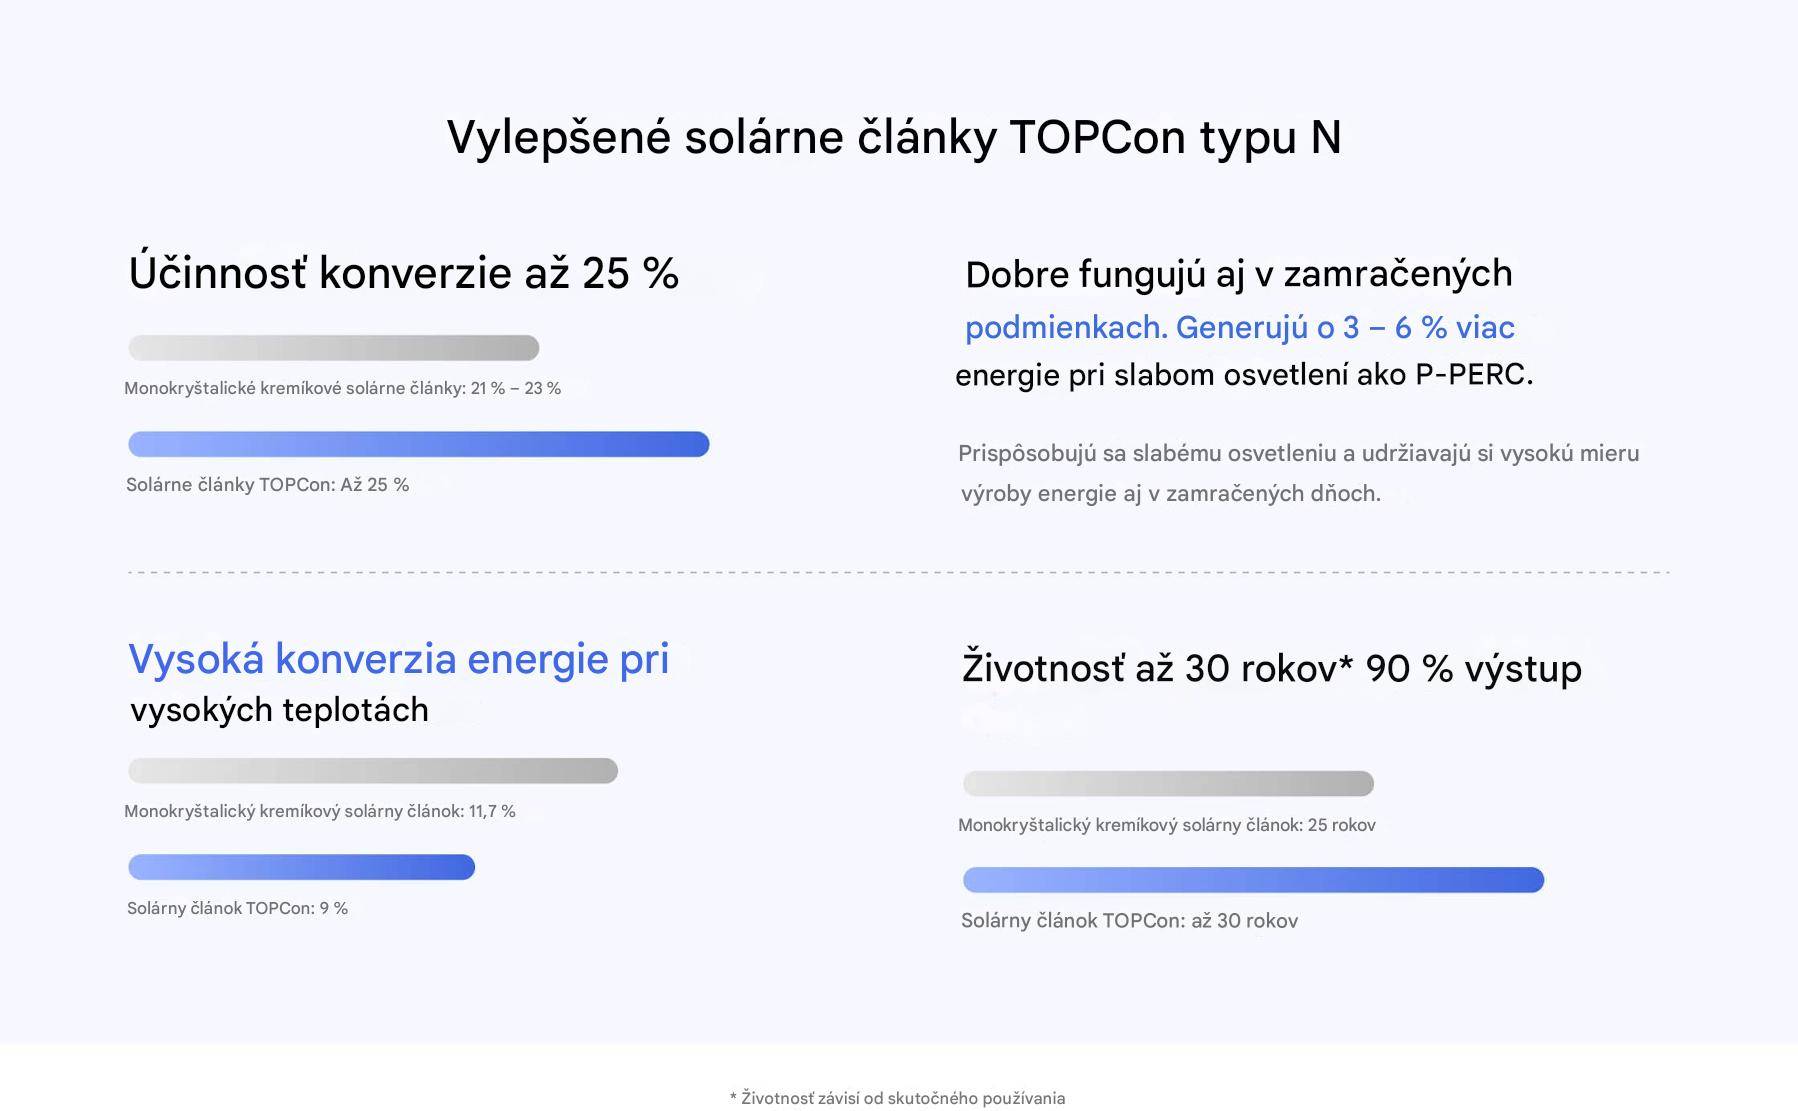1798x1111 pixels.
Task: Click the blue bar for až 30 rokov lifespan
Action: click(x=1253, y=880)
